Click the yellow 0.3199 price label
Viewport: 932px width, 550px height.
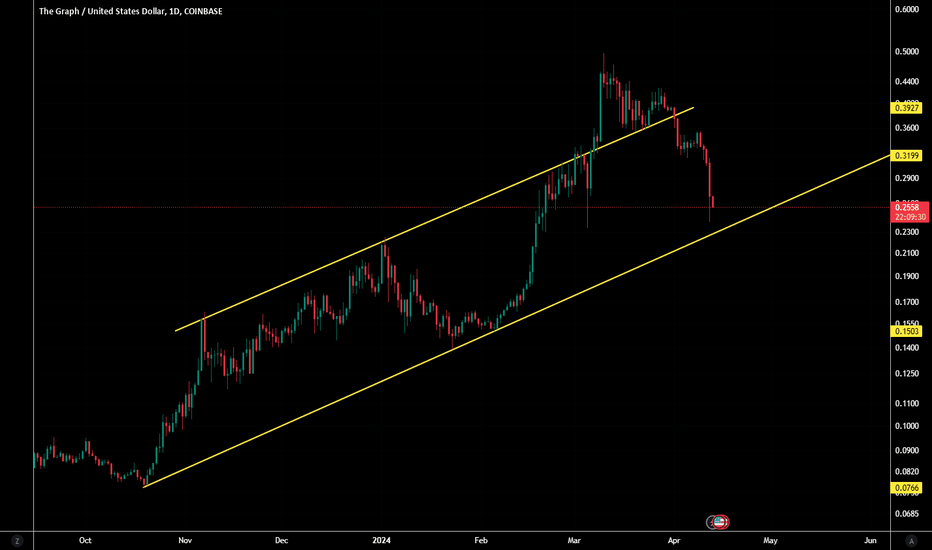[906, 156]
